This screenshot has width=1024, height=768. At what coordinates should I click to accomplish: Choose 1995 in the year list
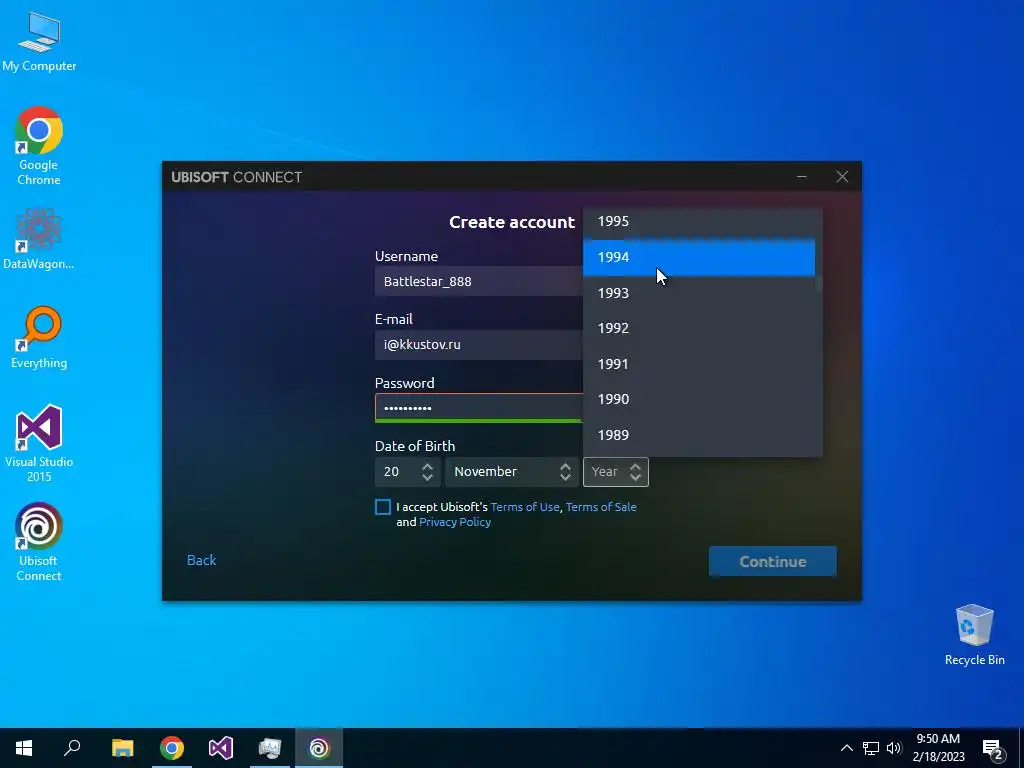[x=699, y=221]
